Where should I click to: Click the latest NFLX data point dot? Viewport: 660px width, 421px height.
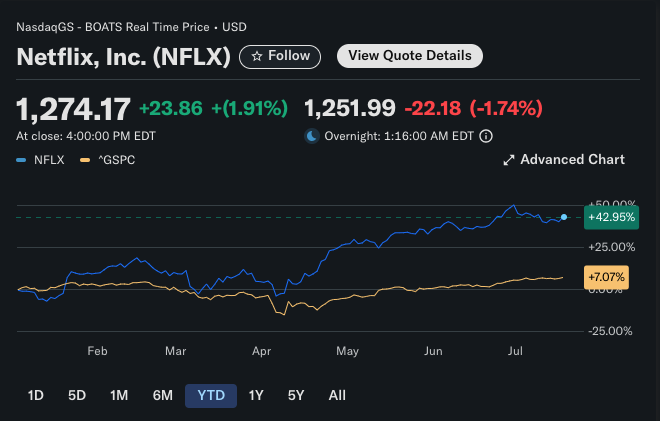pos(564,217)
